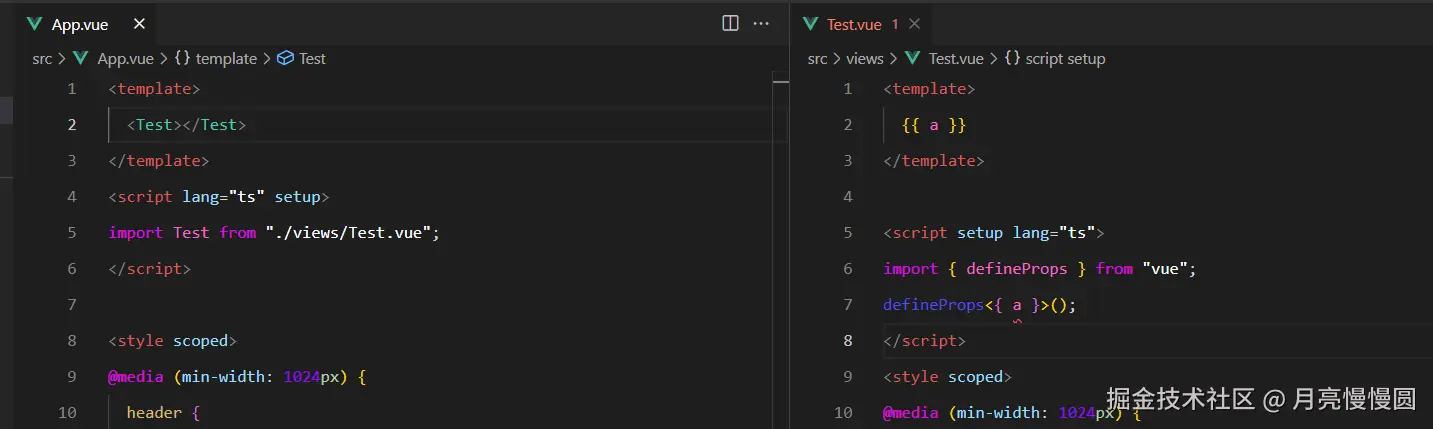Click the problem count badge on Test.vue tab
Viewport: 1433px width, 429px height.
click(x=895, y=24)
